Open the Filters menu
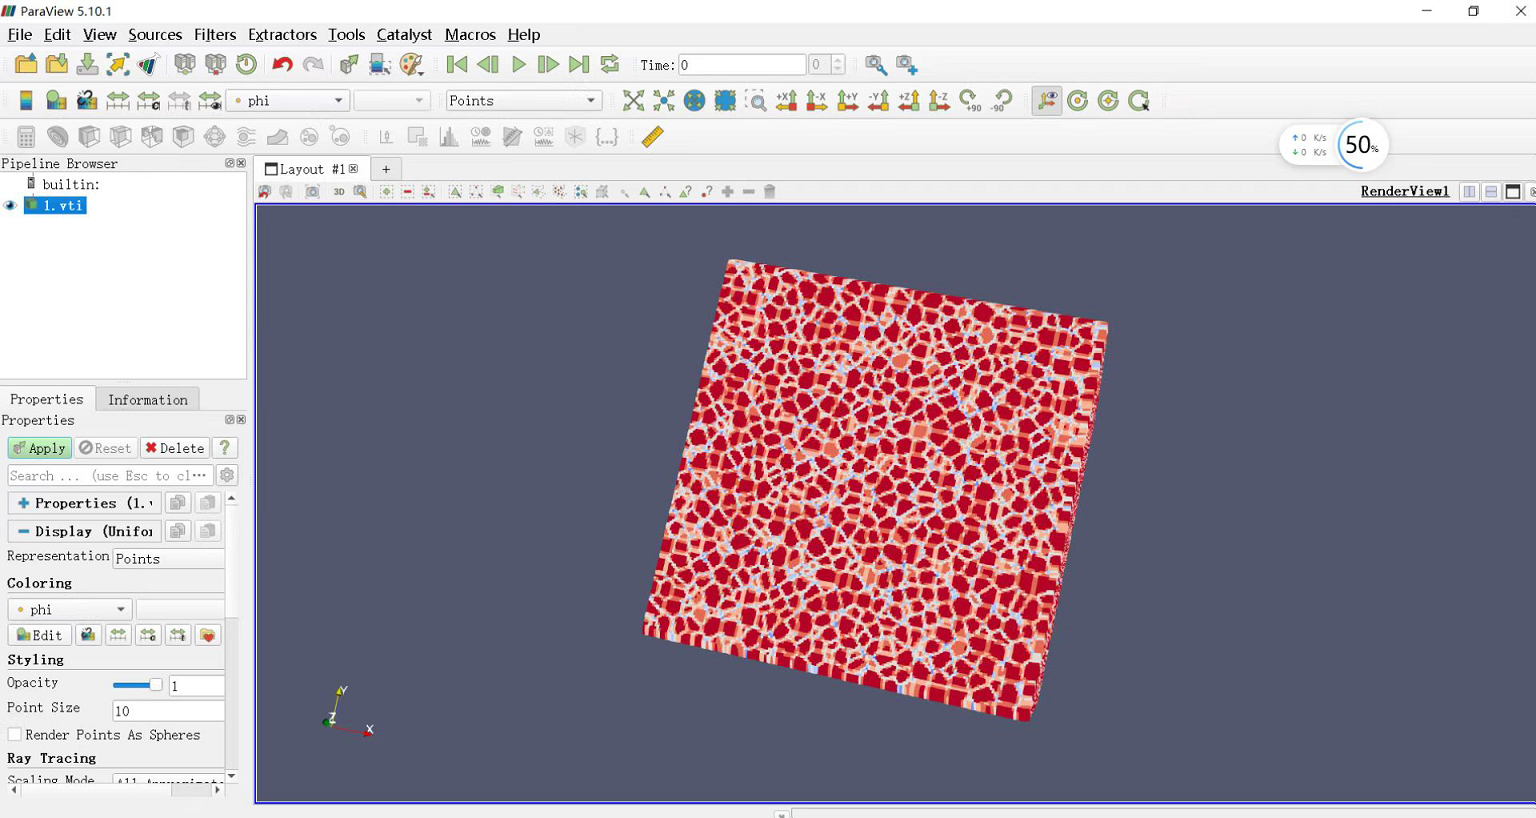Screen dimensions: 1536x818 214,35
